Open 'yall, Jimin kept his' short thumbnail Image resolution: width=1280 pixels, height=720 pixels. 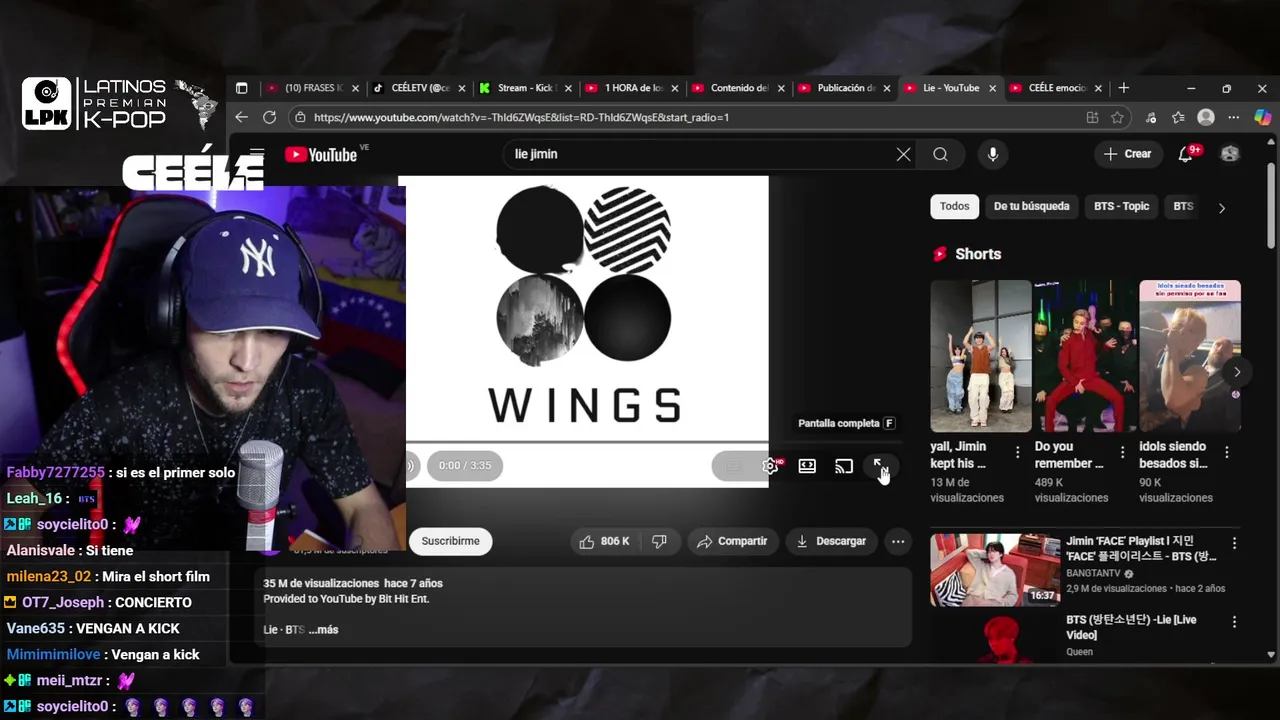tap(980, 356)
